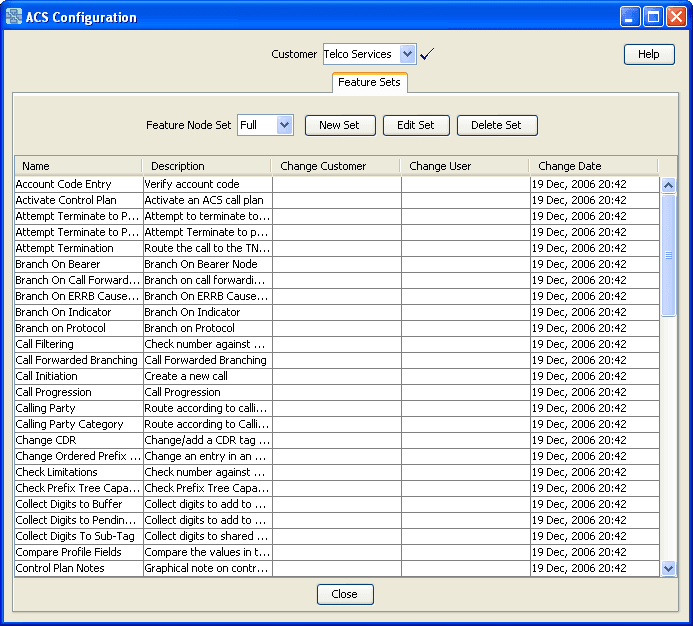Select the Activate Control Plan row
Viewport: 693px width, 626px height.
tap(337, 200)
